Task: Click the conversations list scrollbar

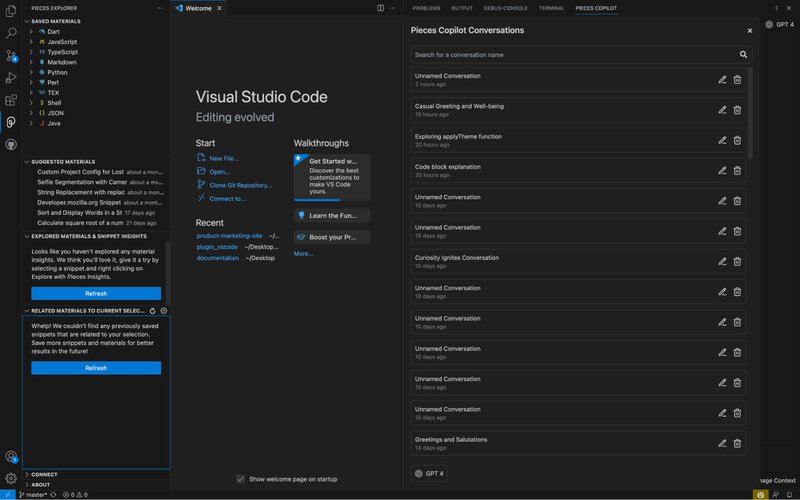Action: point(749,112)
